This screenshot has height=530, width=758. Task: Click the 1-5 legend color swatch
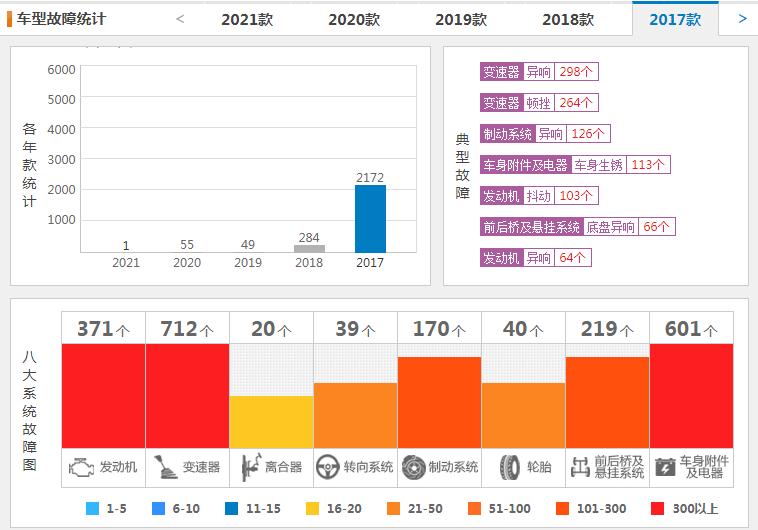[x=92, y=508]
